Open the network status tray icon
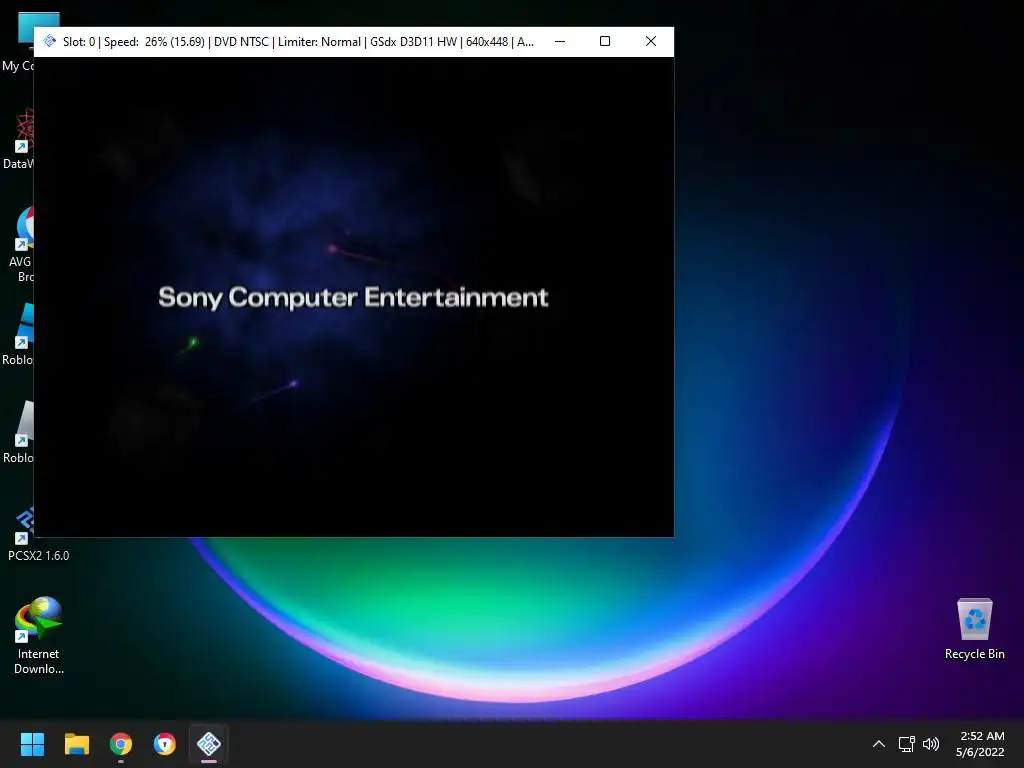Viewport: 1024px width, 768px height. point(906,744)
